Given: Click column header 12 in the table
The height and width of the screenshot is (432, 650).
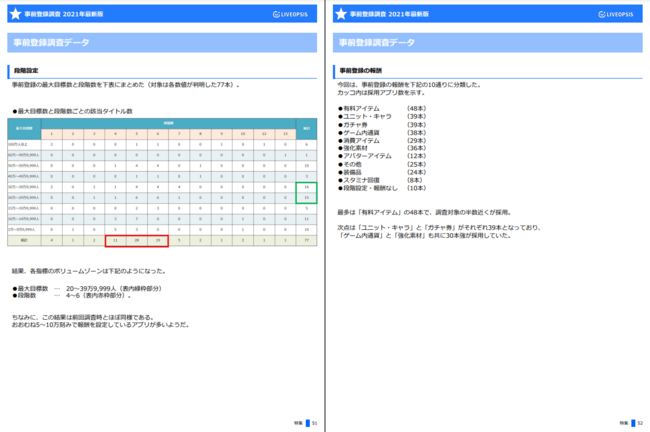Looking at the screenshot, I should [264, 133].
